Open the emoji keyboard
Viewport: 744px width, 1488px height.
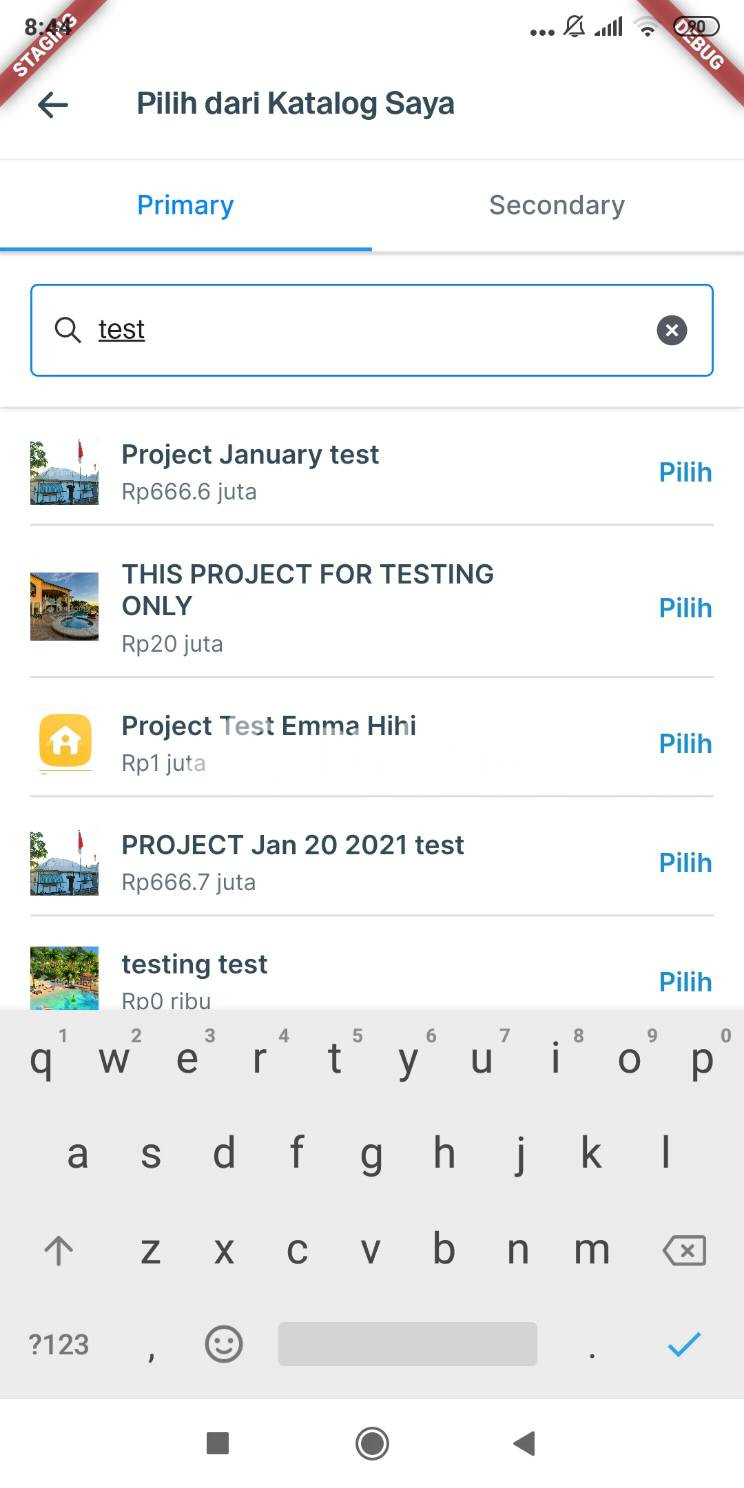[223, 1344]
